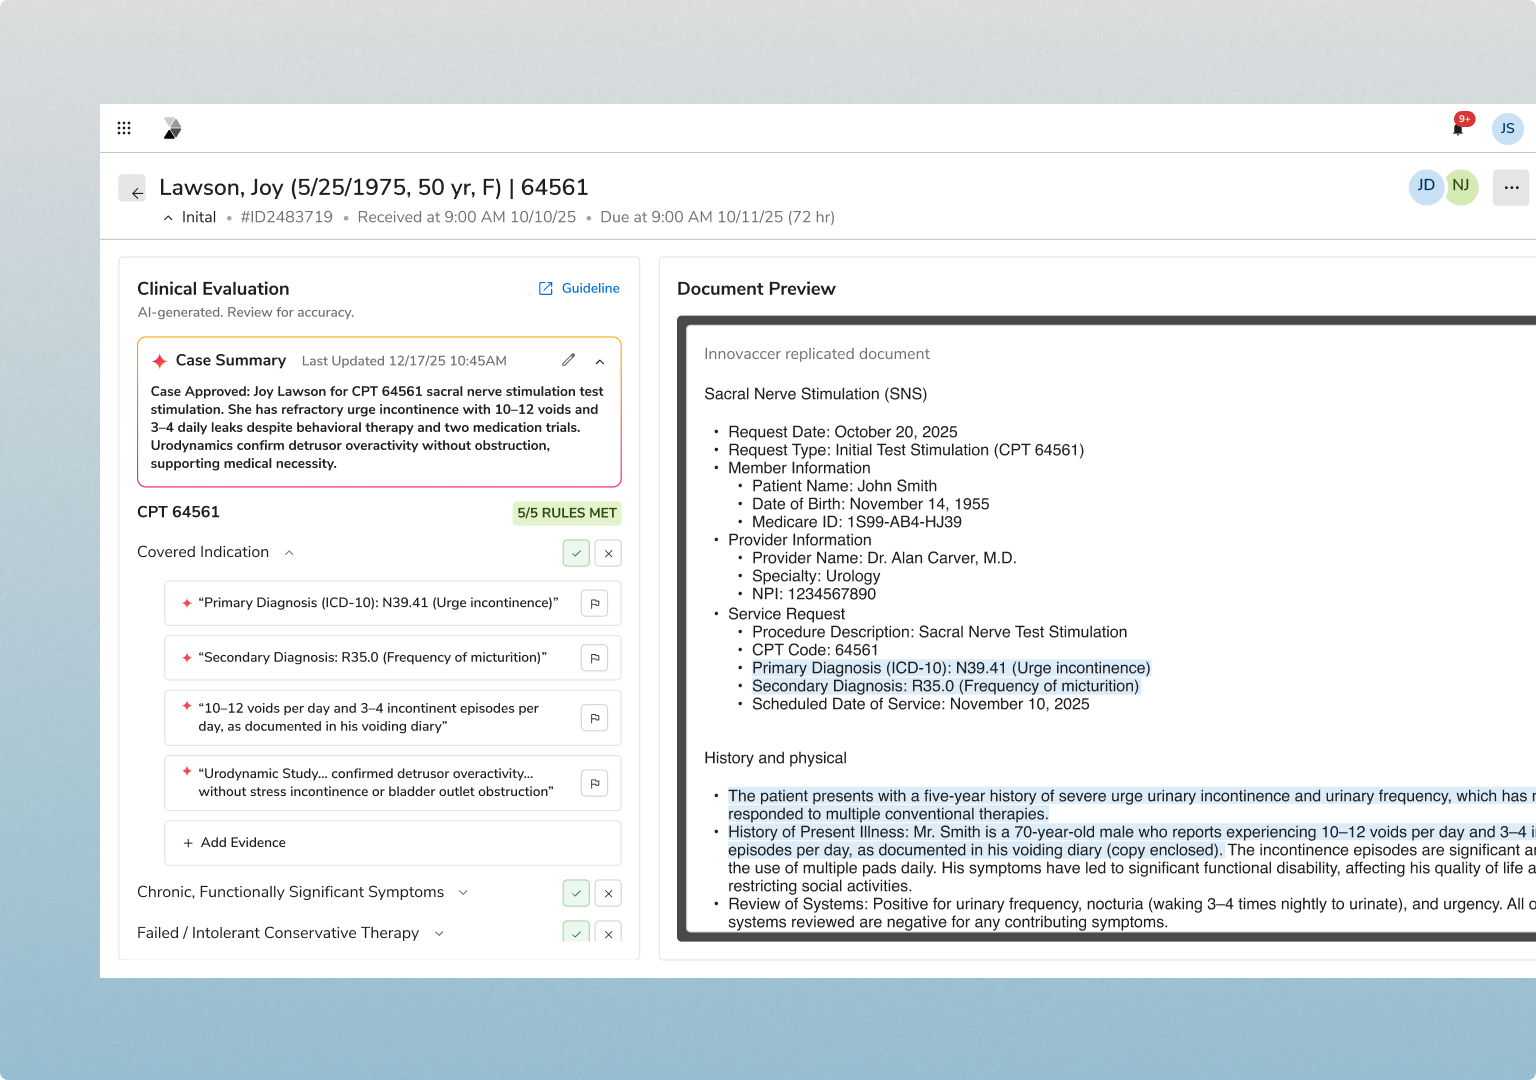Go back using the arrow button
1536x1080 pixels.
click(x=132, y=188)
